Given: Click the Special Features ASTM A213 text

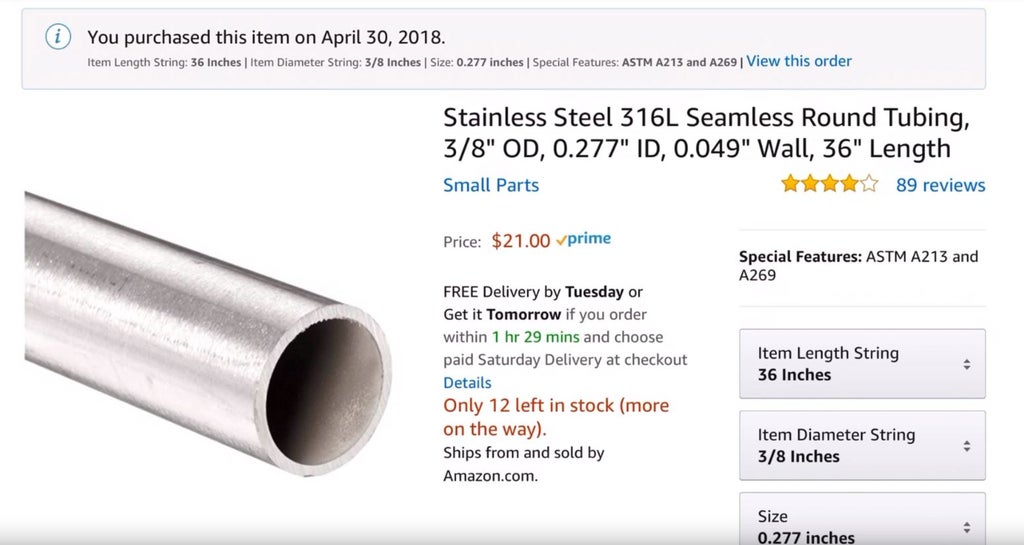Looking at the screenshot, I should click(858, 265).
